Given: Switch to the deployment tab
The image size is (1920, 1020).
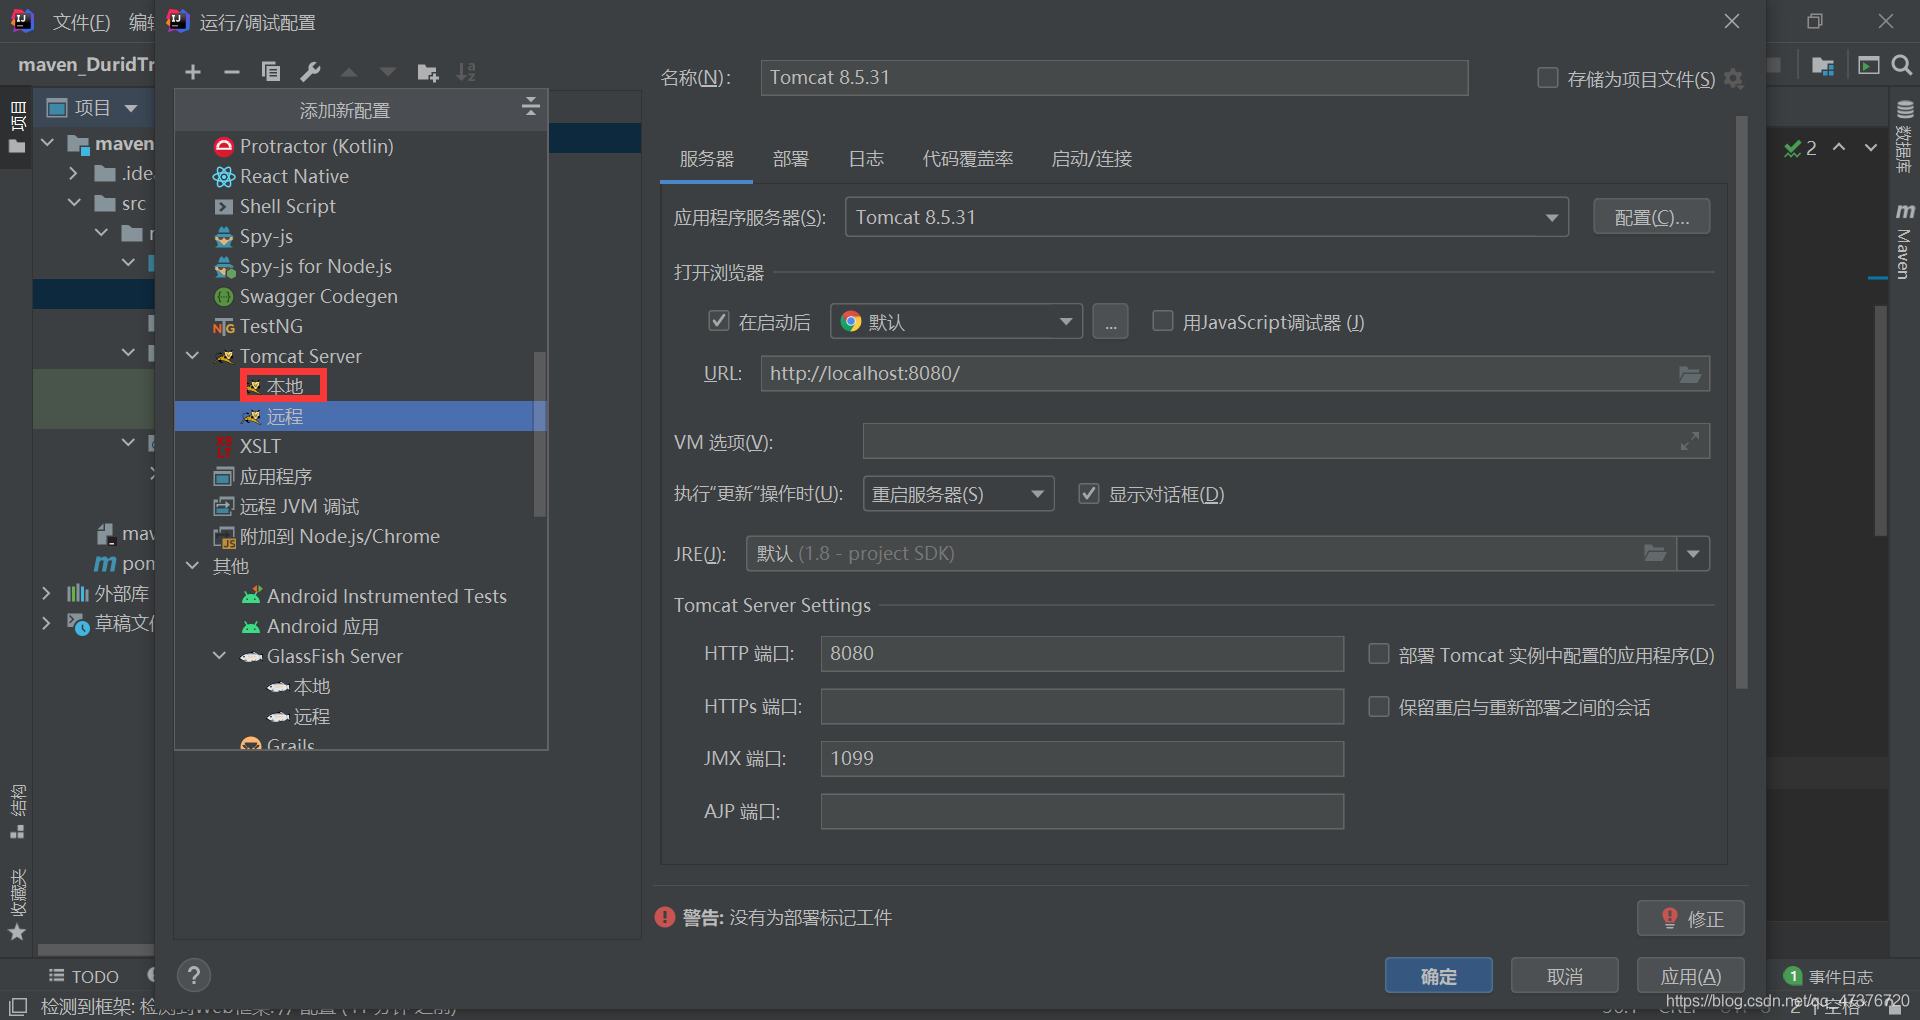Looking at the screenshot, I should click(791, 159).
